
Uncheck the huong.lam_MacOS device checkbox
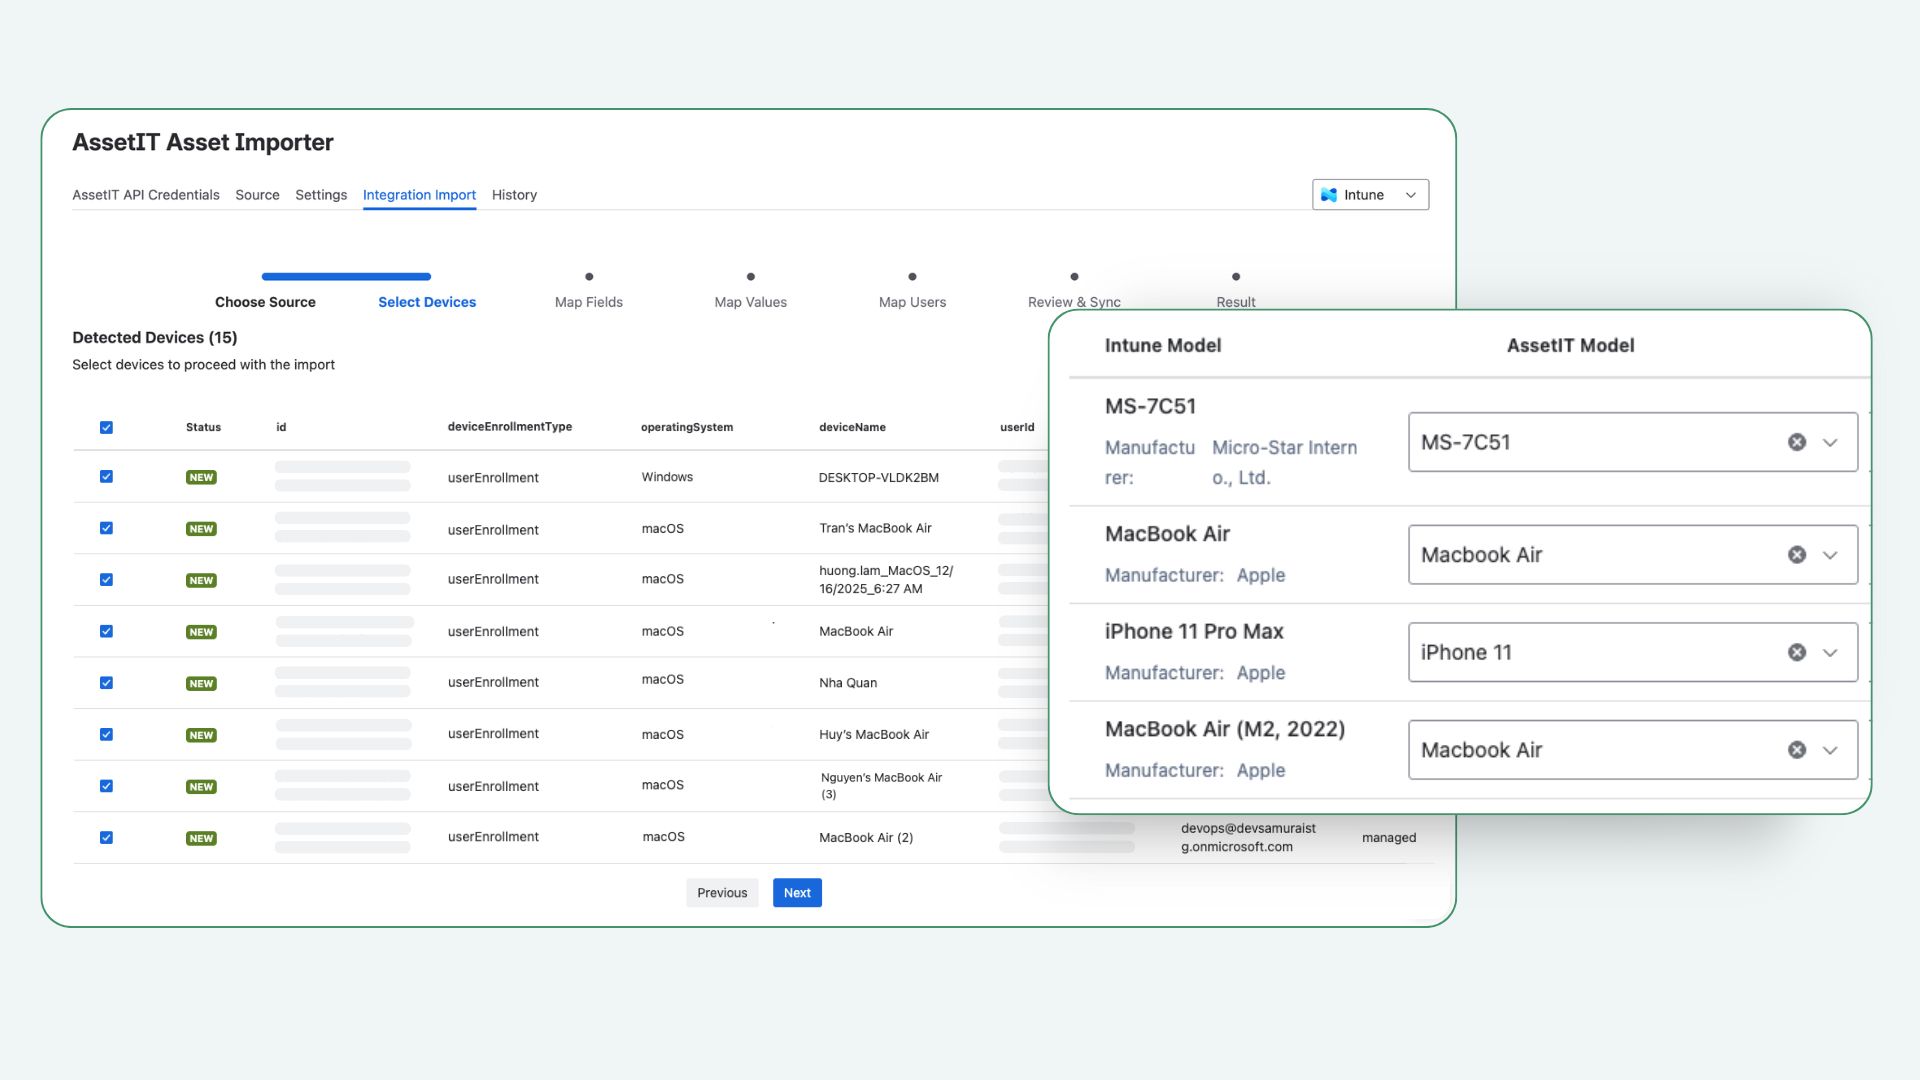(x=106, y=580)
